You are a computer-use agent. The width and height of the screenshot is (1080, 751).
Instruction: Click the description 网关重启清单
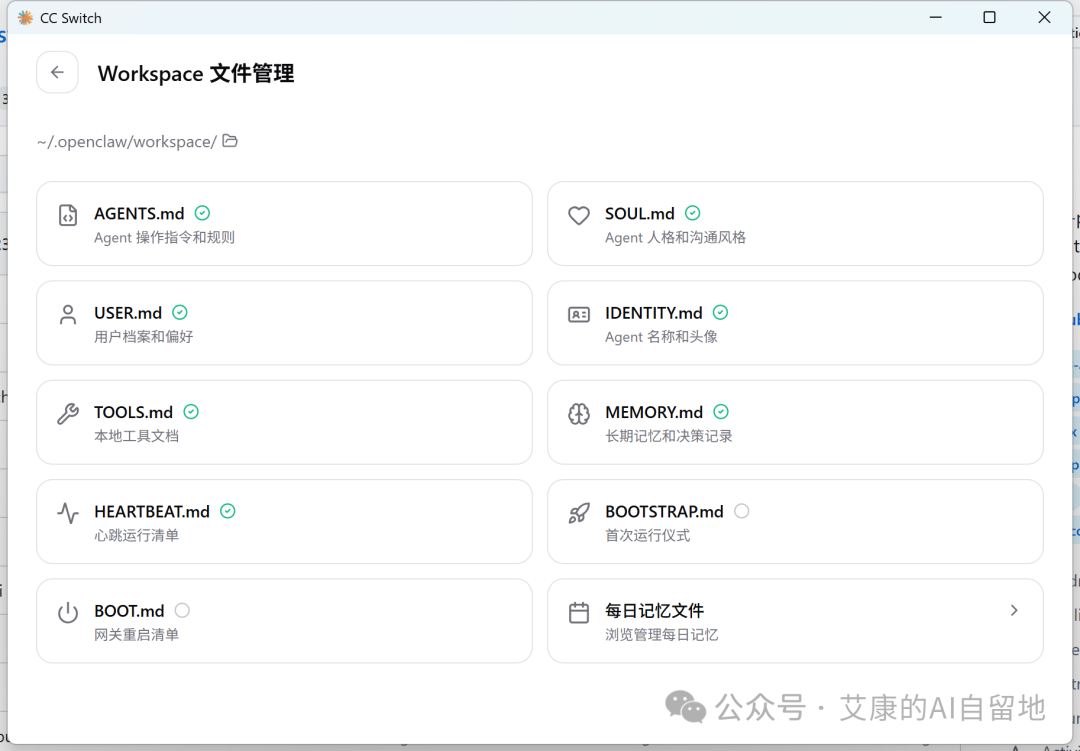pyautogui.click(x=136, y=635)
